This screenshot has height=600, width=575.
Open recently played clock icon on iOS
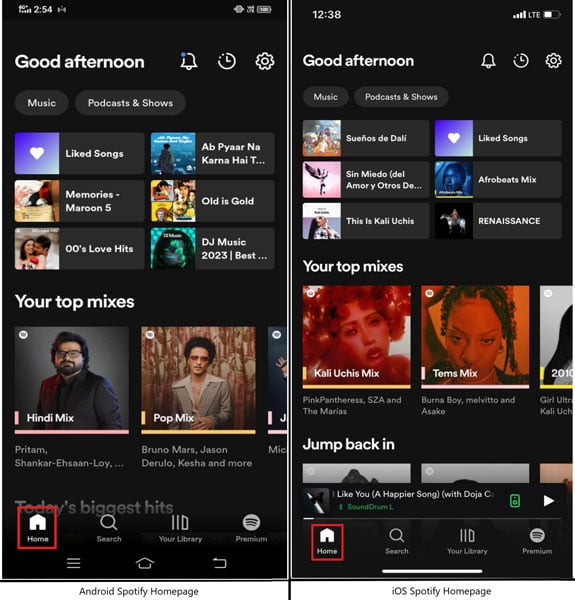[521, 60]
